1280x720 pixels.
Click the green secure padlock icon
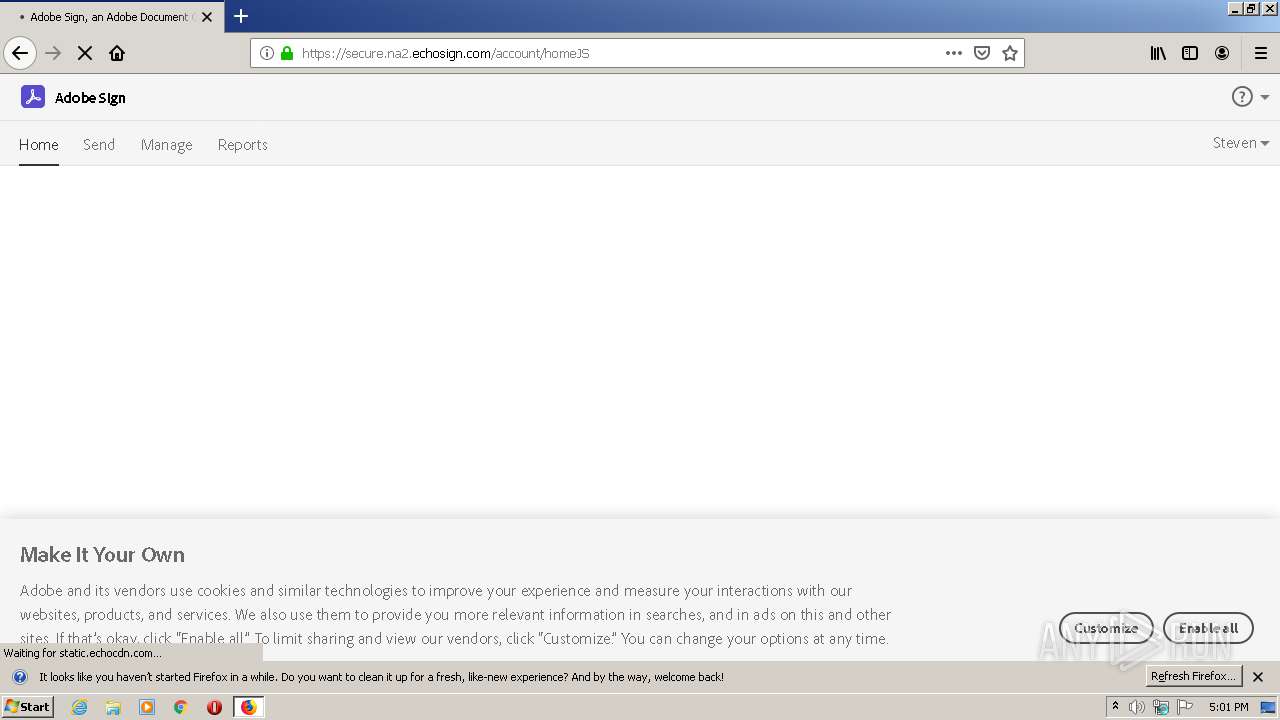[287, 53]
